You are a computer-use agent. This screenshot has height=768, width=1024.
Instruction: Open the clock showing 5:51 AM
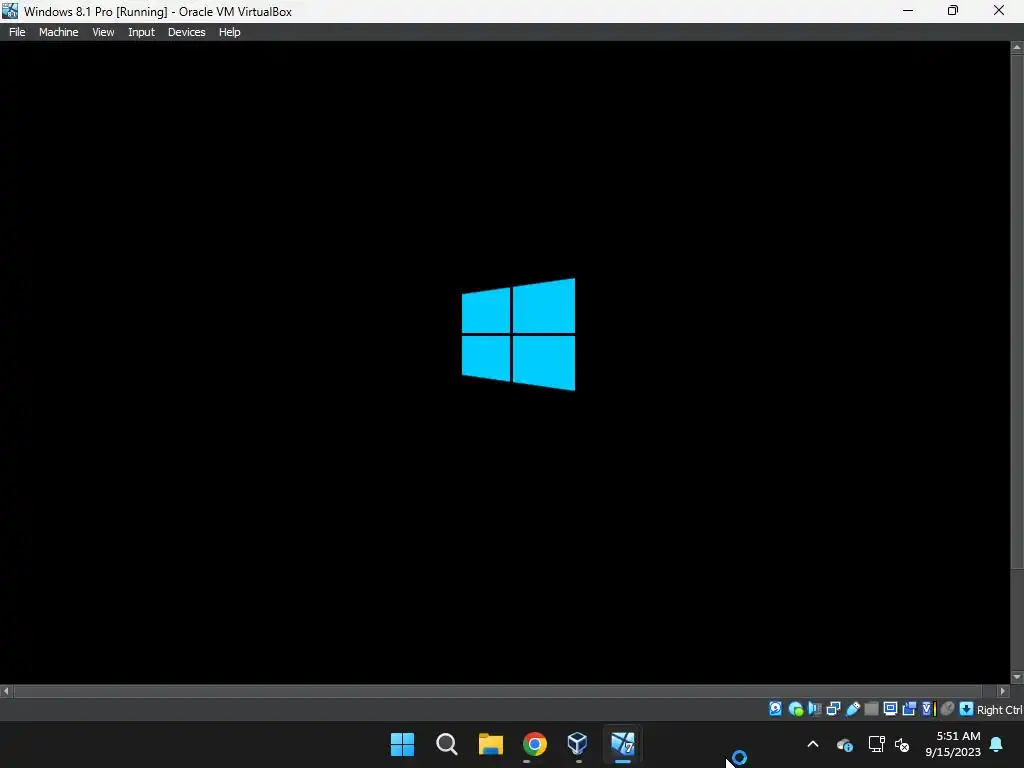pyautogui.click(x=953, y=744)
